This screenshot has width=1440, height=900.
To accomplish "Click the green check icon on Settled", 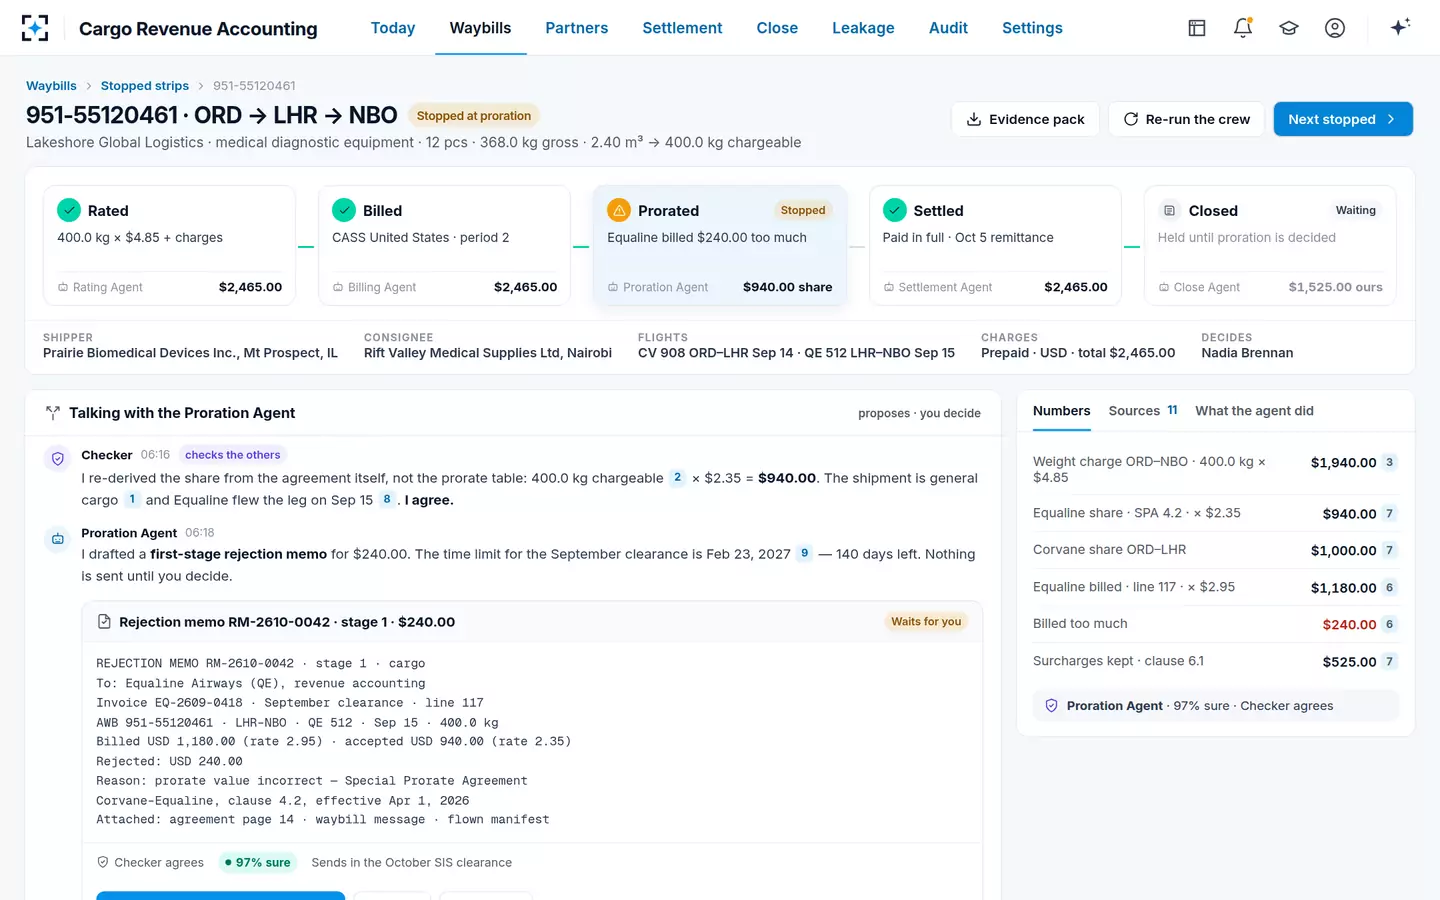I will (x=895, y=210).
